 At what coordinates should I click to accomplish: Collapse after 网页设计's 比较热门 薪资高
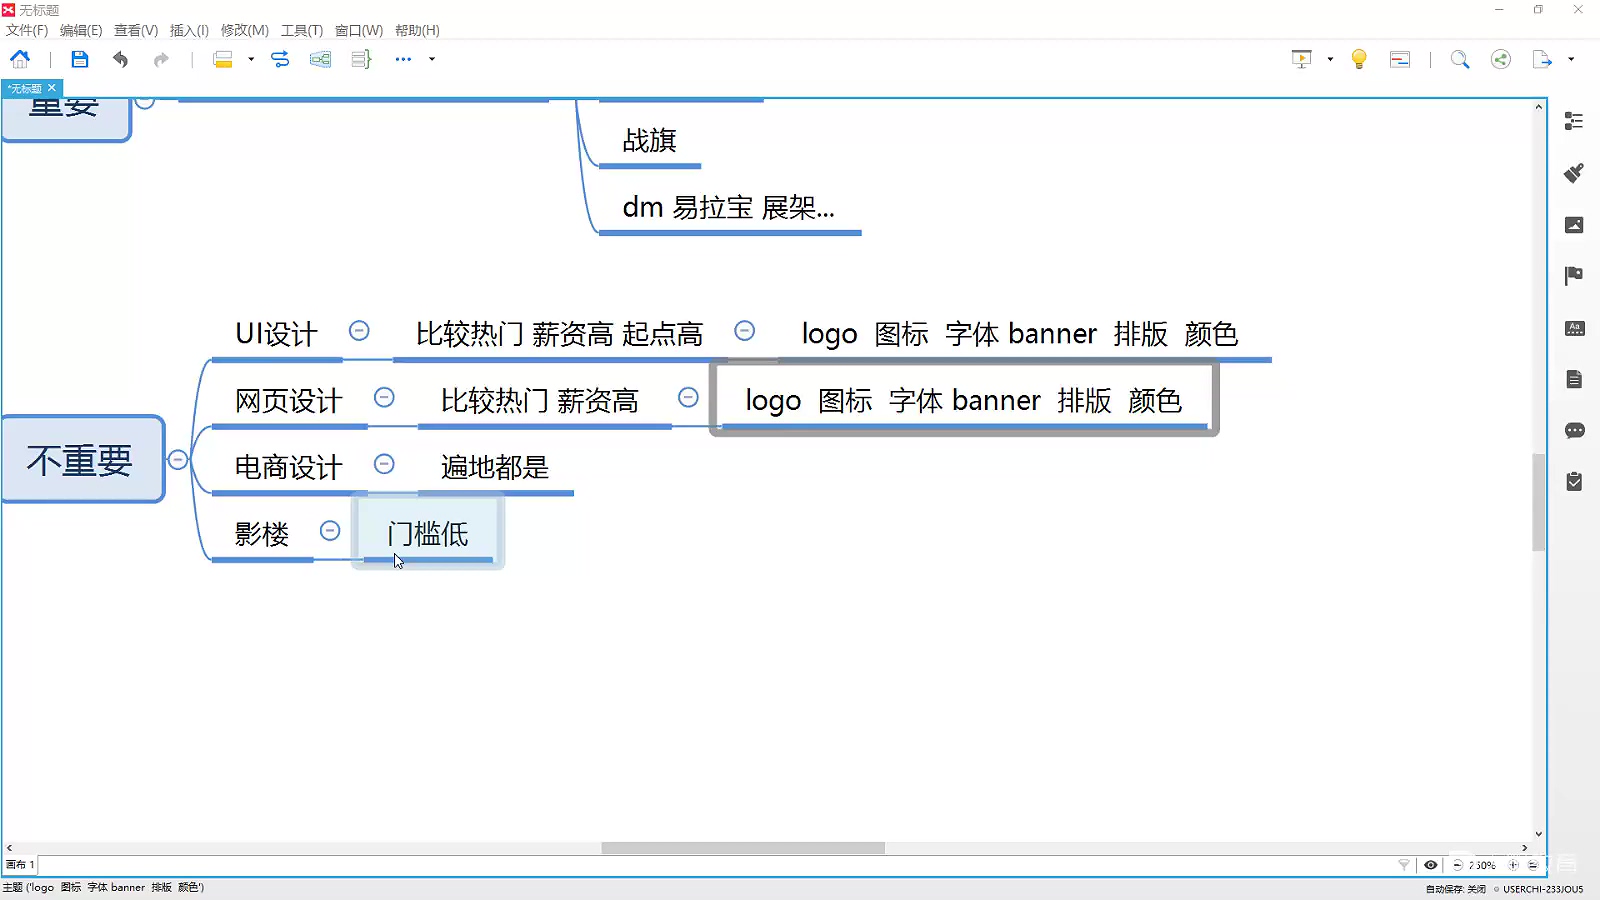(688, 397)
